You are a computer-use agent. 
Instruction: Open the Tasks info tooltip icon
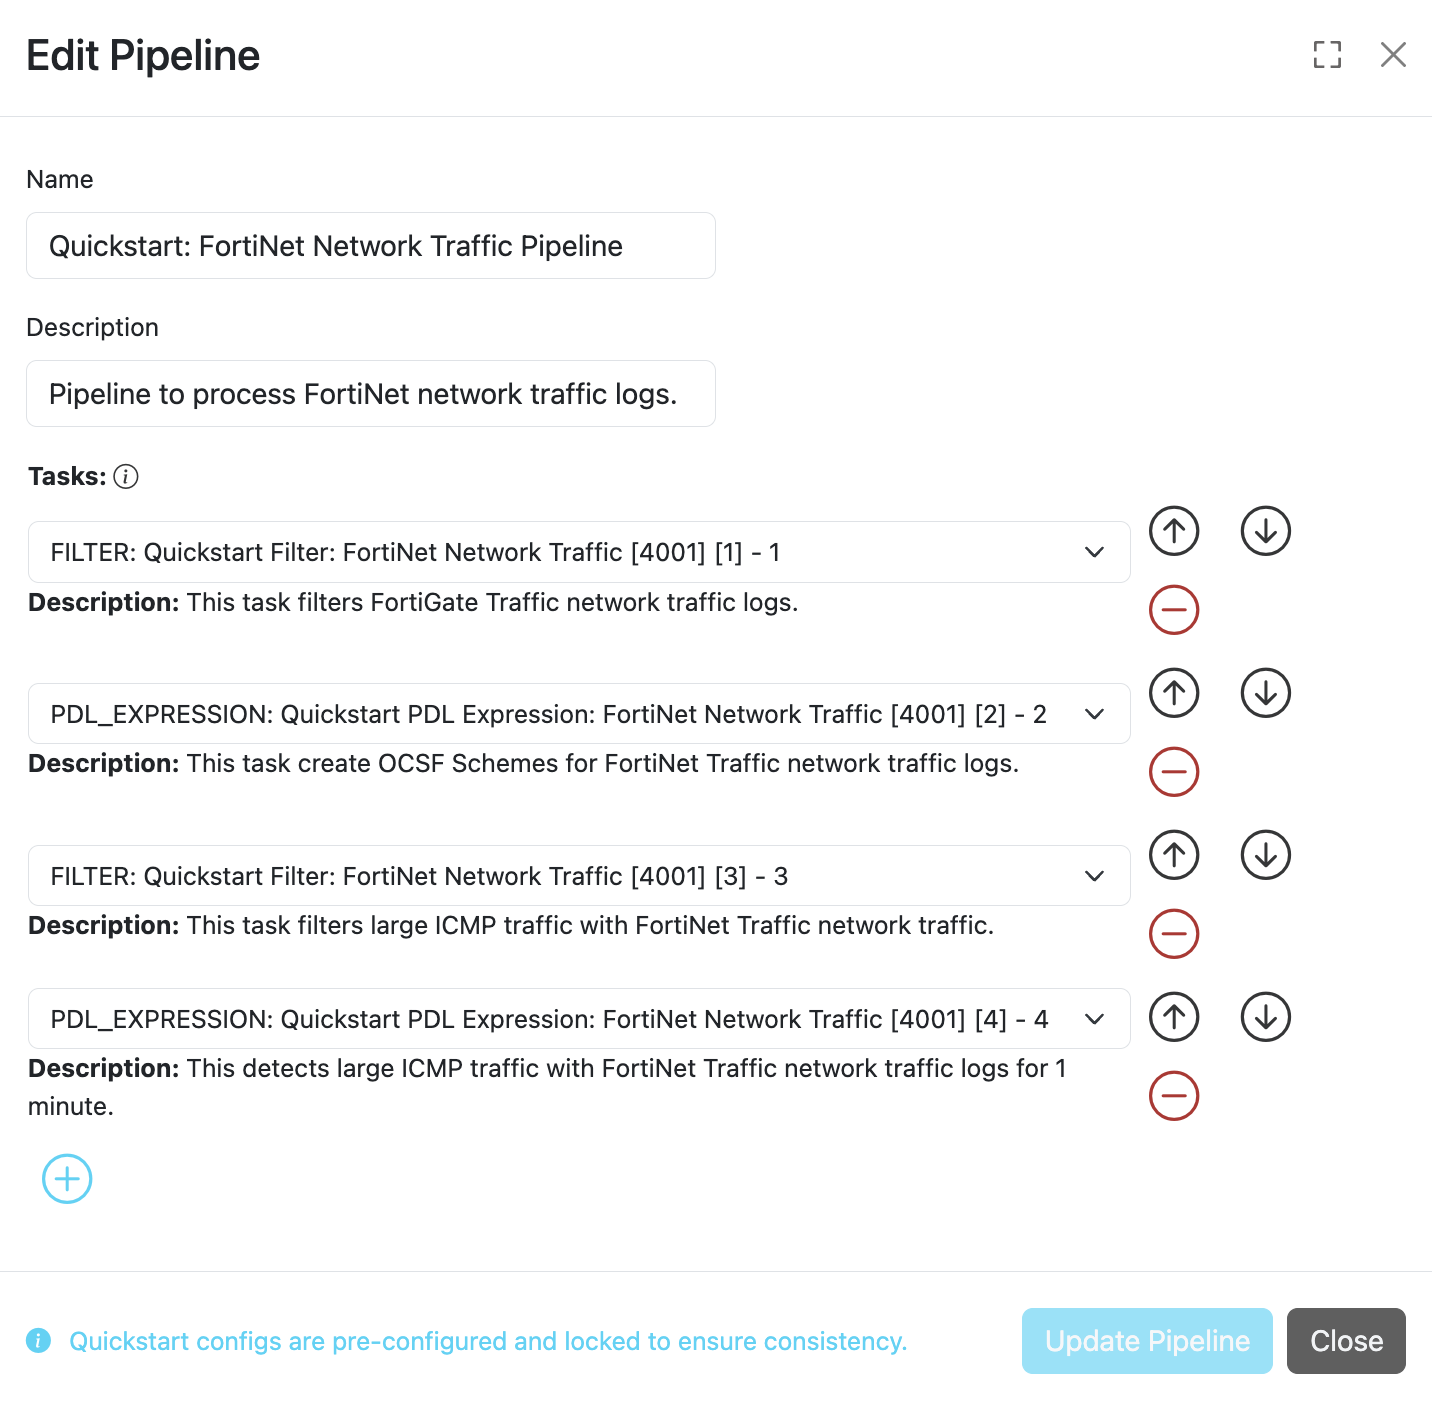click(x=126, y=476)
